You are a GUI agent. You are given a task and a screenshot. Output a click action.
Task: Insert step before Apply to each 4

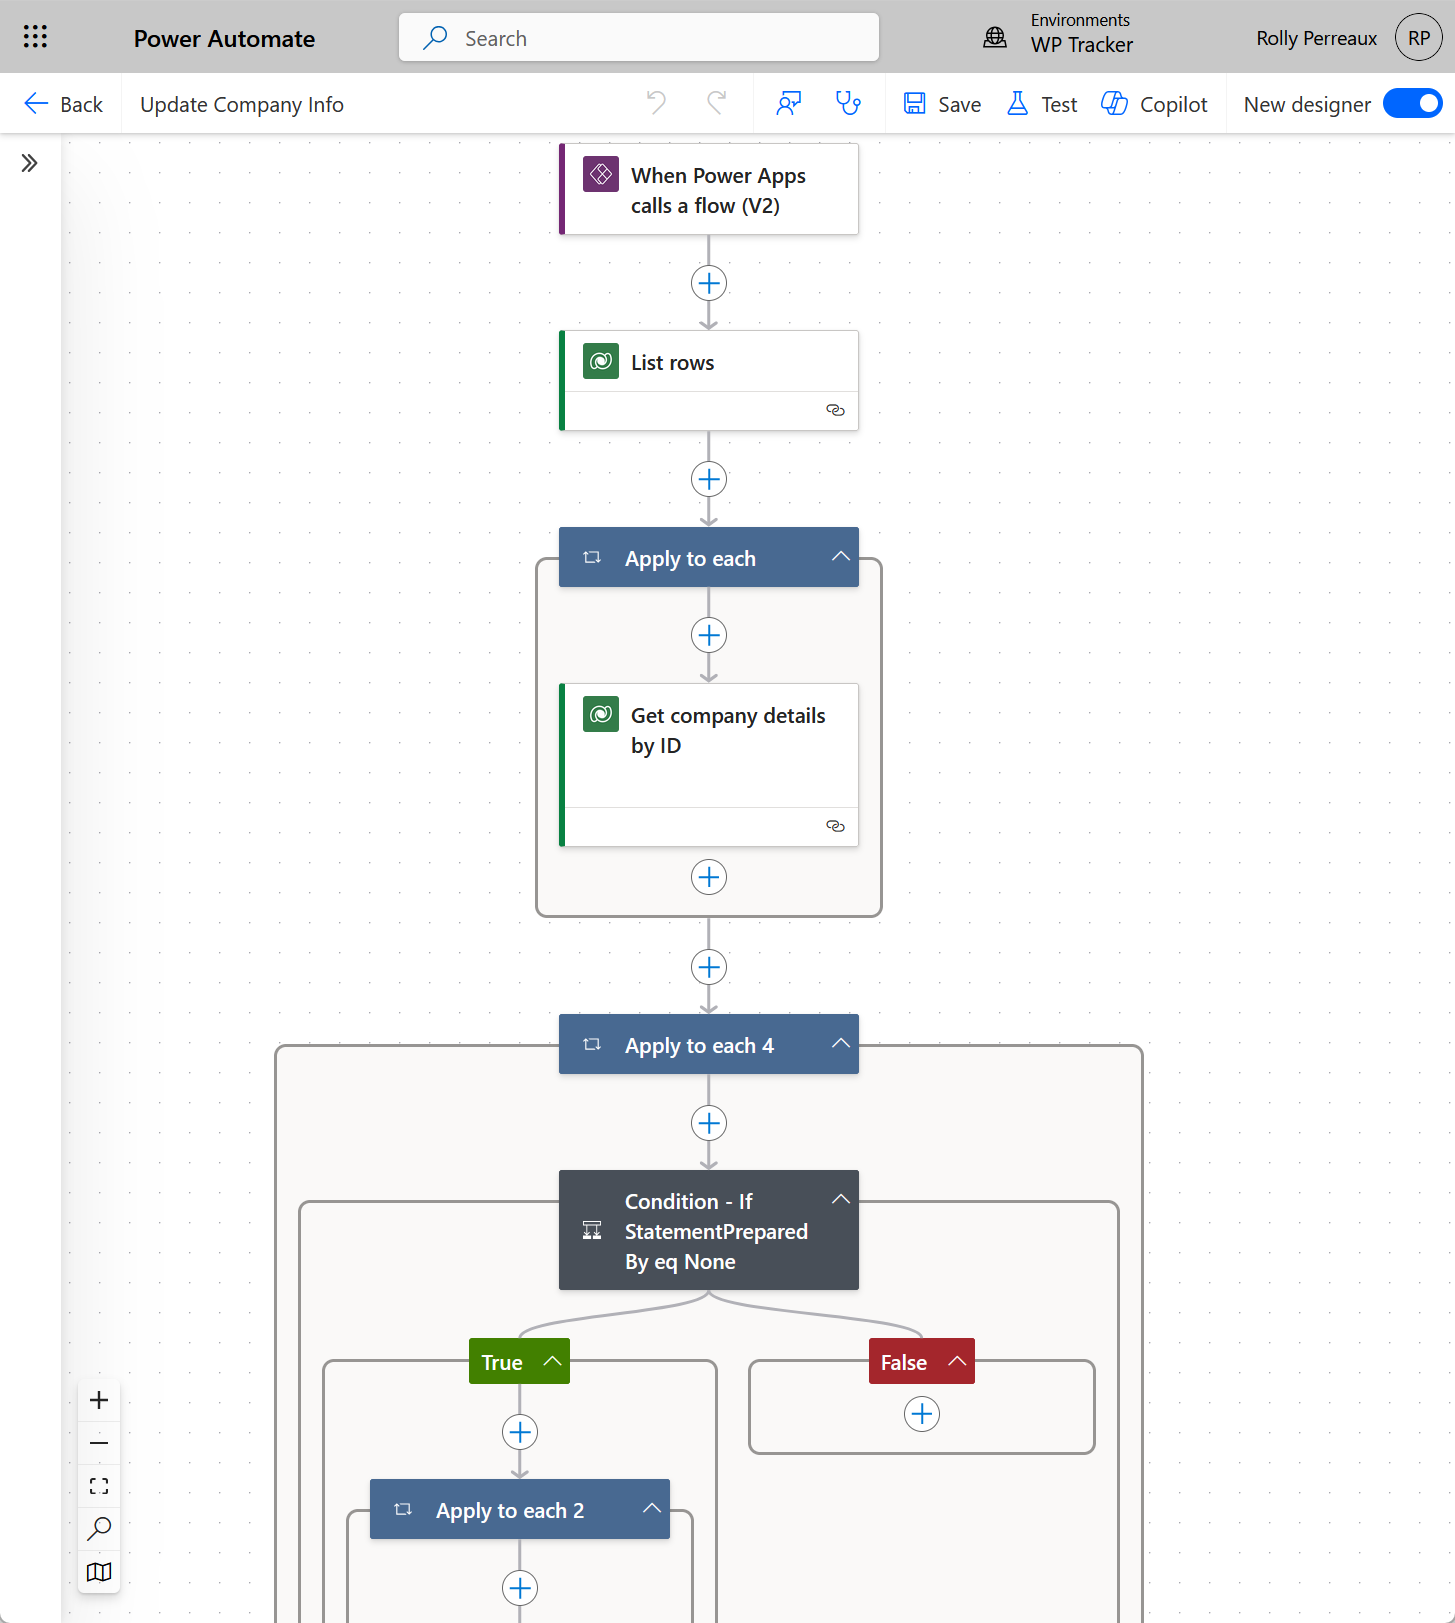[x=709, y=967]
